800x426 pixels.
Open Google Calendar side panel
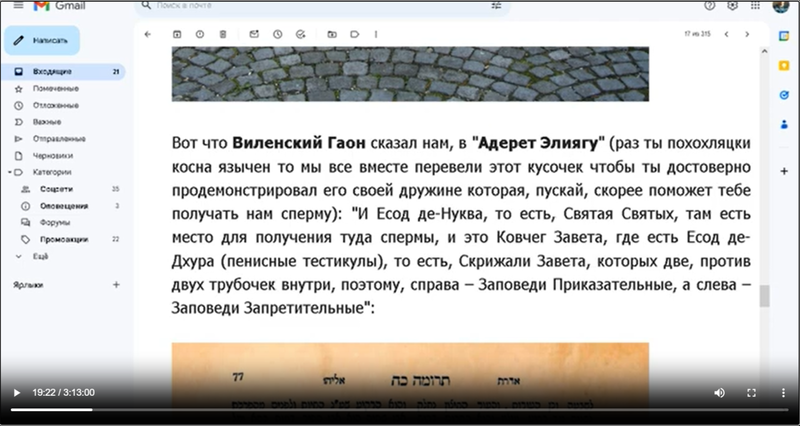point(784,36)
